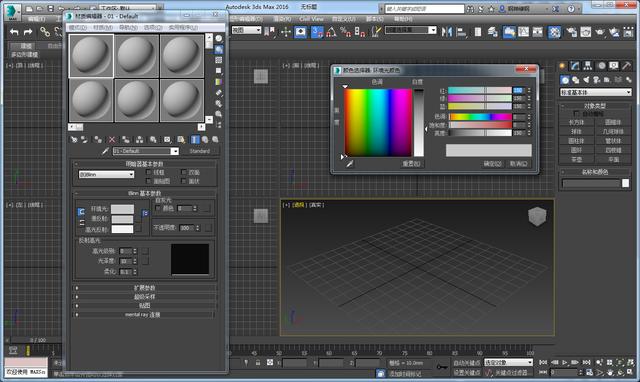Open the Utilities hammer panel icon
Screen dimensions: 640x382
[x=626, y=66]
